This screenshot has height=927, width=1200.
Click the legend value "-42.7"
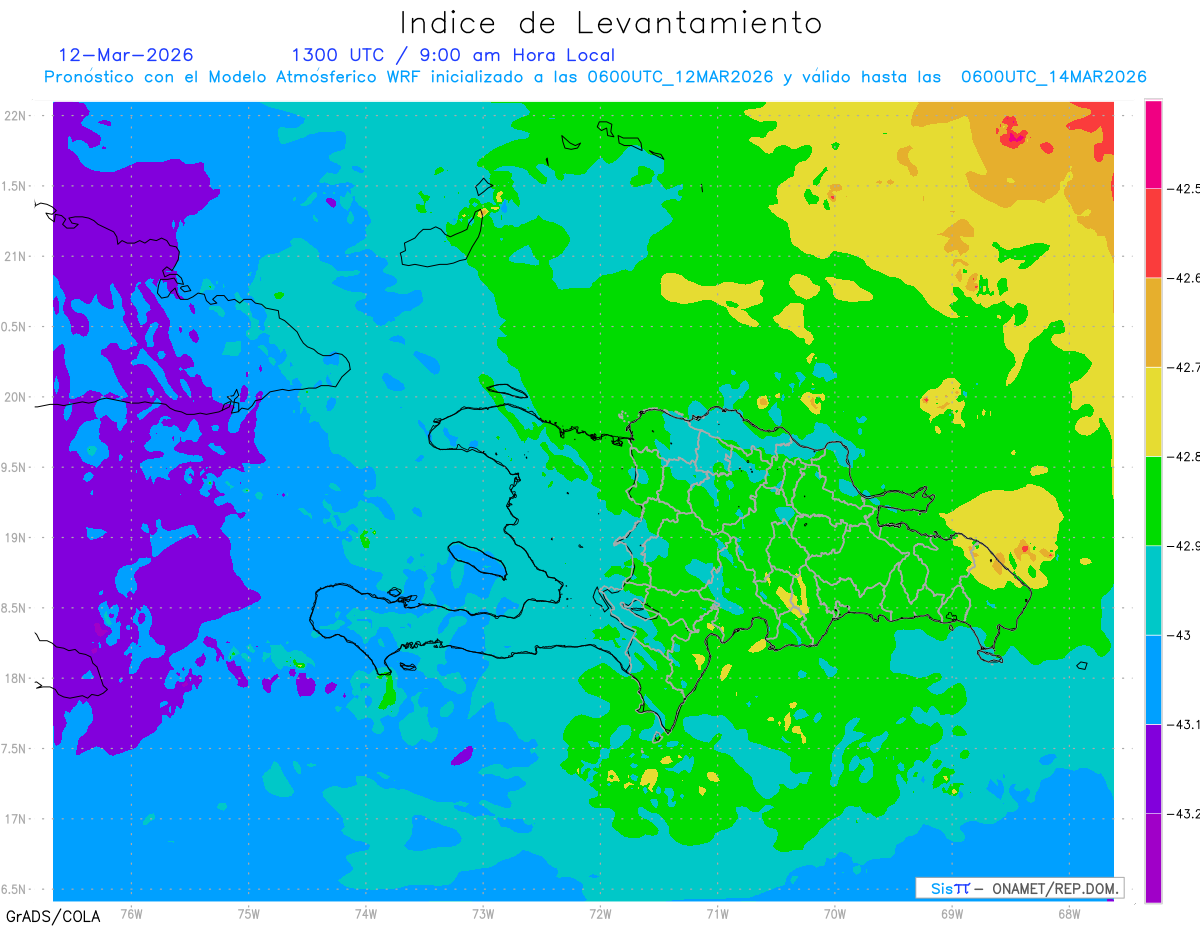(x=1184, y=367)
